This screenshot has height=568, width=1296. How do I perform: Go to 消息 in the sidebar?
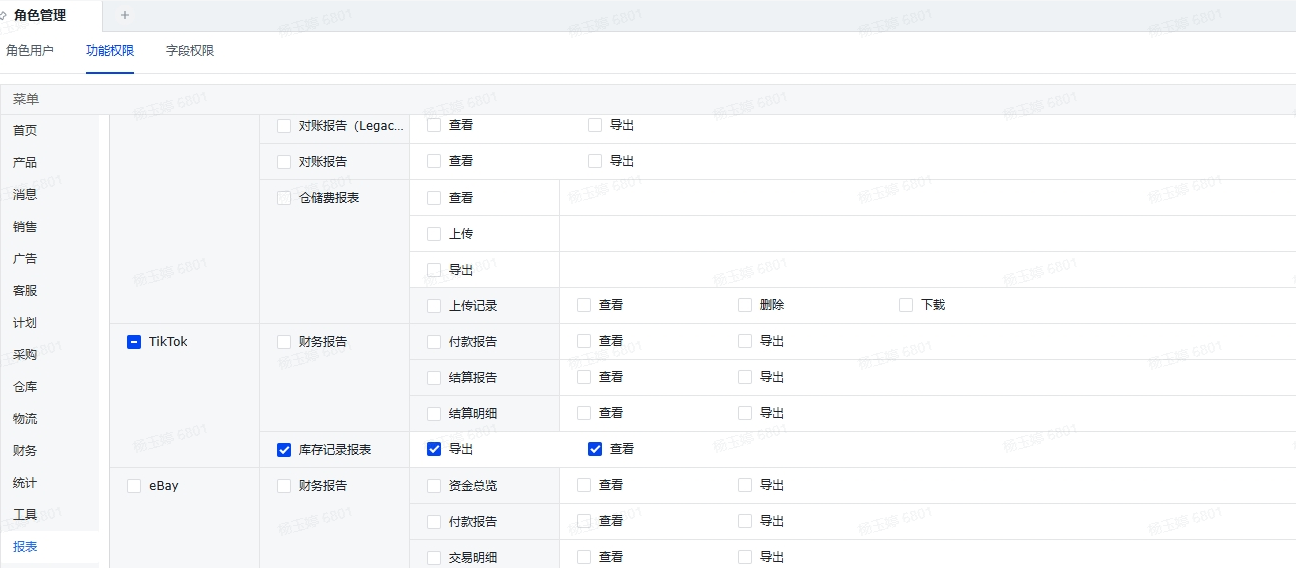[25, 195]
